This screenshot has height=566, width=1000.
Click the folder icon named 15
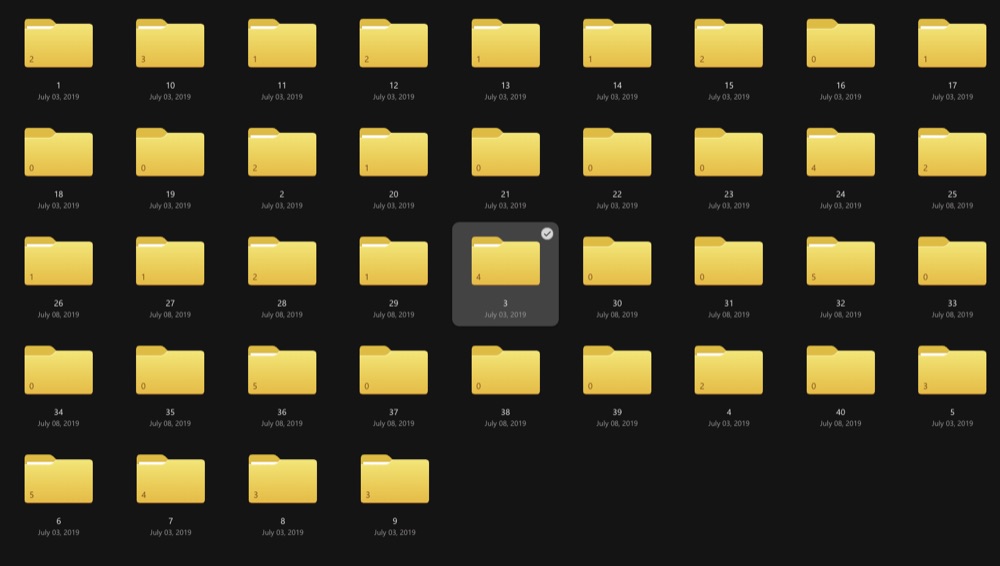coord(729,43)
